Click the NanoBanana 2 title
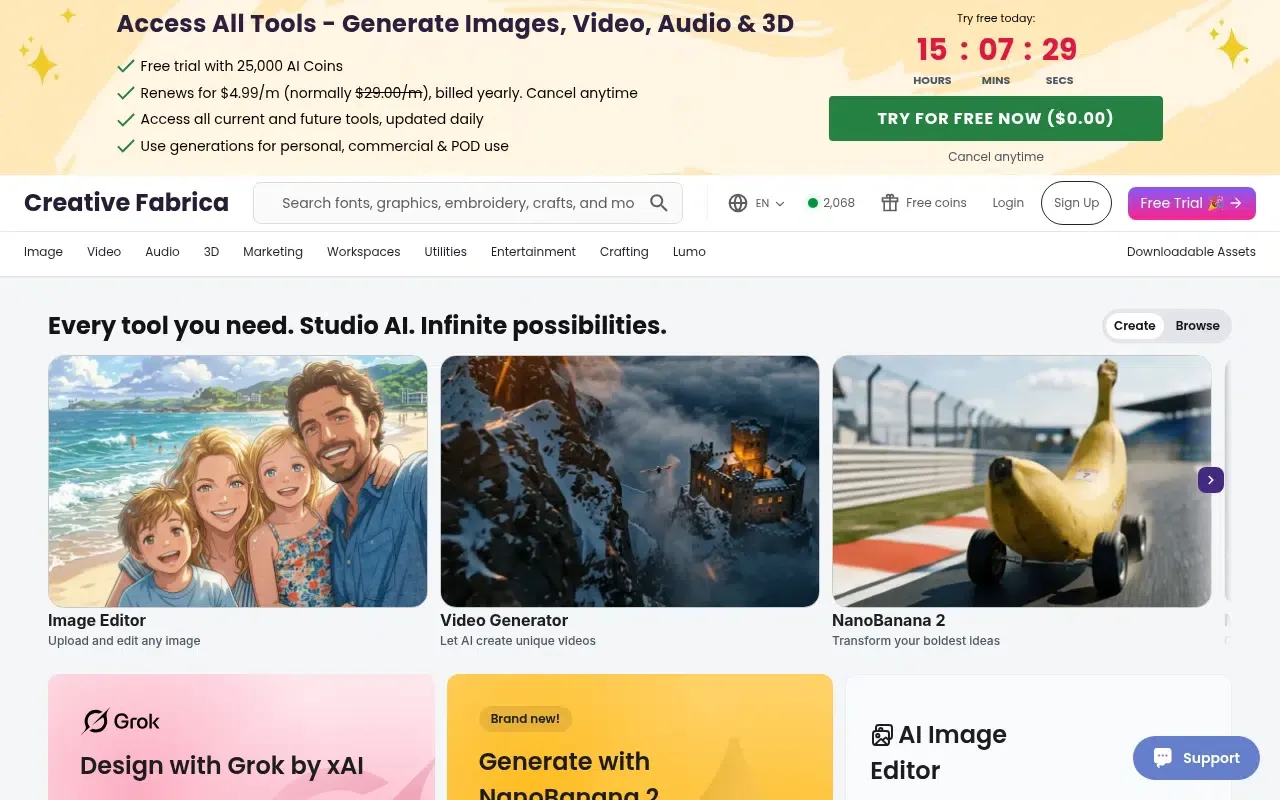1280x800 pixels. [x=888, y=620]
